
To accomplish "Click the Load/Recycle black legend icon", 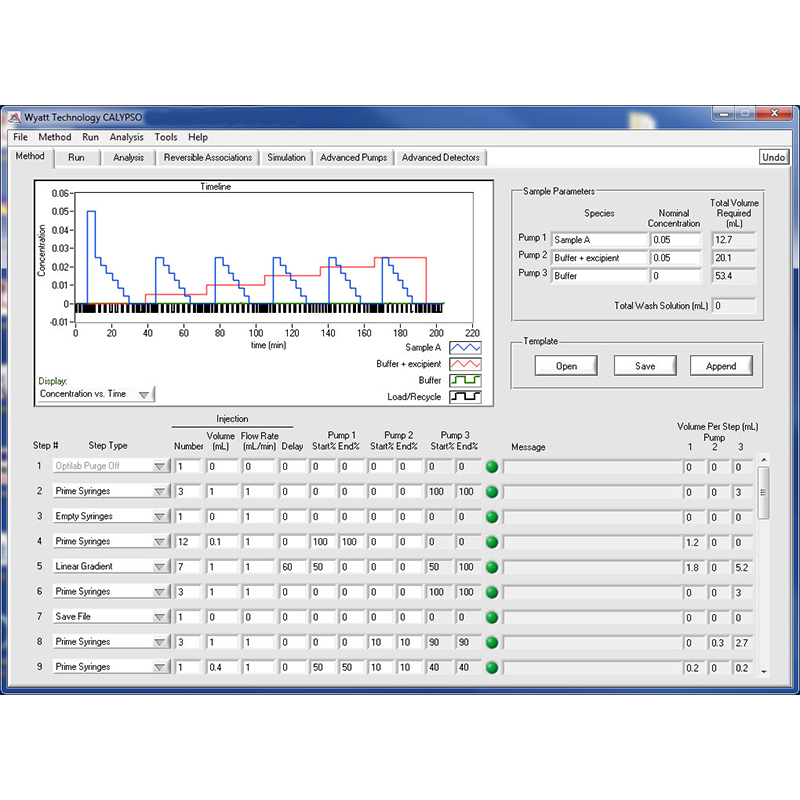I will (465, 397).
